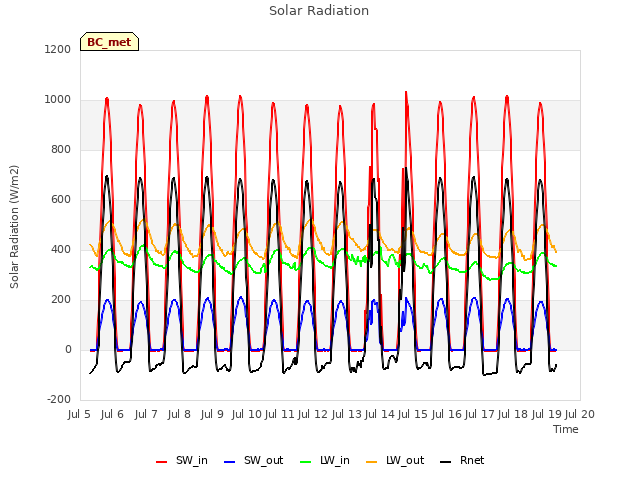The width and height of the screenshot is (640, 480).
Task: Click the Jul 16 x-axis label
Action: pyautogui.click(x=447, y=414)
